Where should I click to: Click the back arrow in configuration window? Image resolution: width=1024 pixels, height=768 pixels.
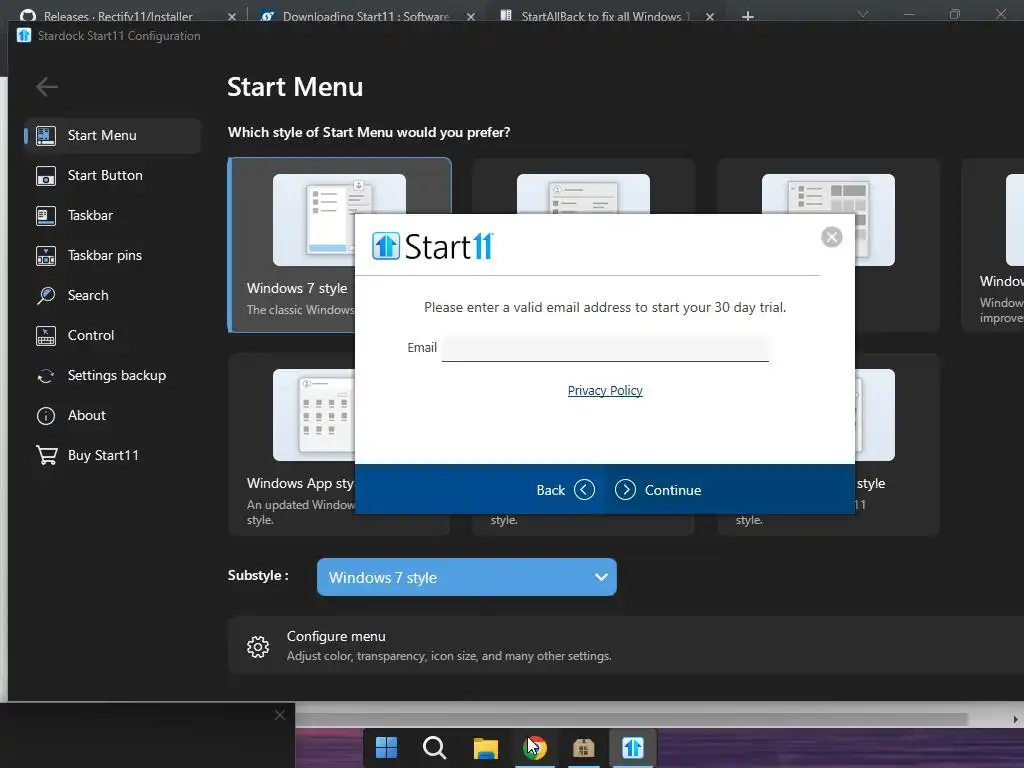pos(47,86)
